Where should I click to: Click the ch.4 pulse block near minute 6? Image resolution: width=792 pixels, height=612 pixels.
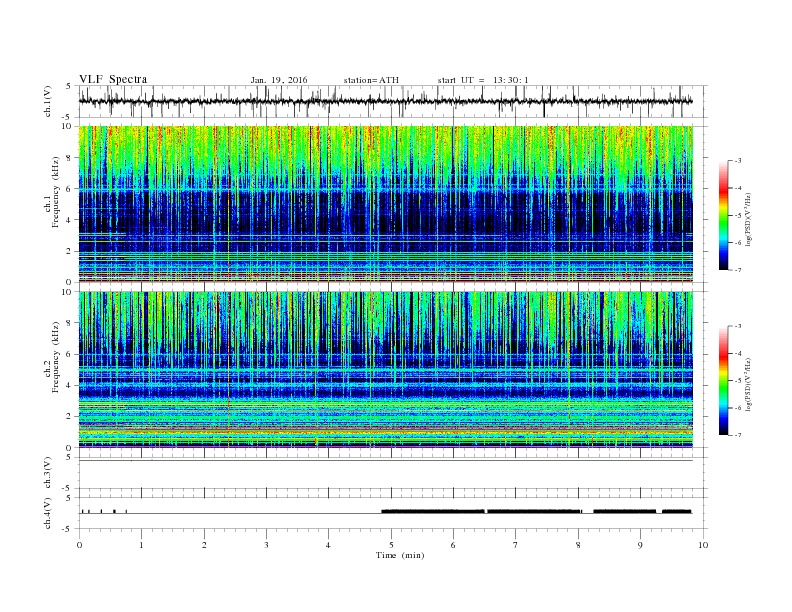pyautogui.click(x=433, y=511)
